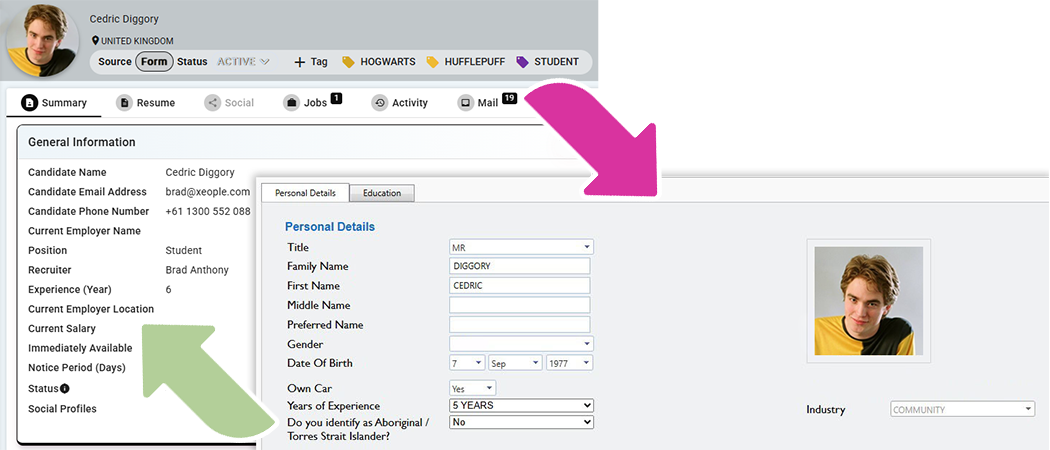Open the ACTIVE status dropdown
The image size is (1050, 450).
tap(243, 62)
